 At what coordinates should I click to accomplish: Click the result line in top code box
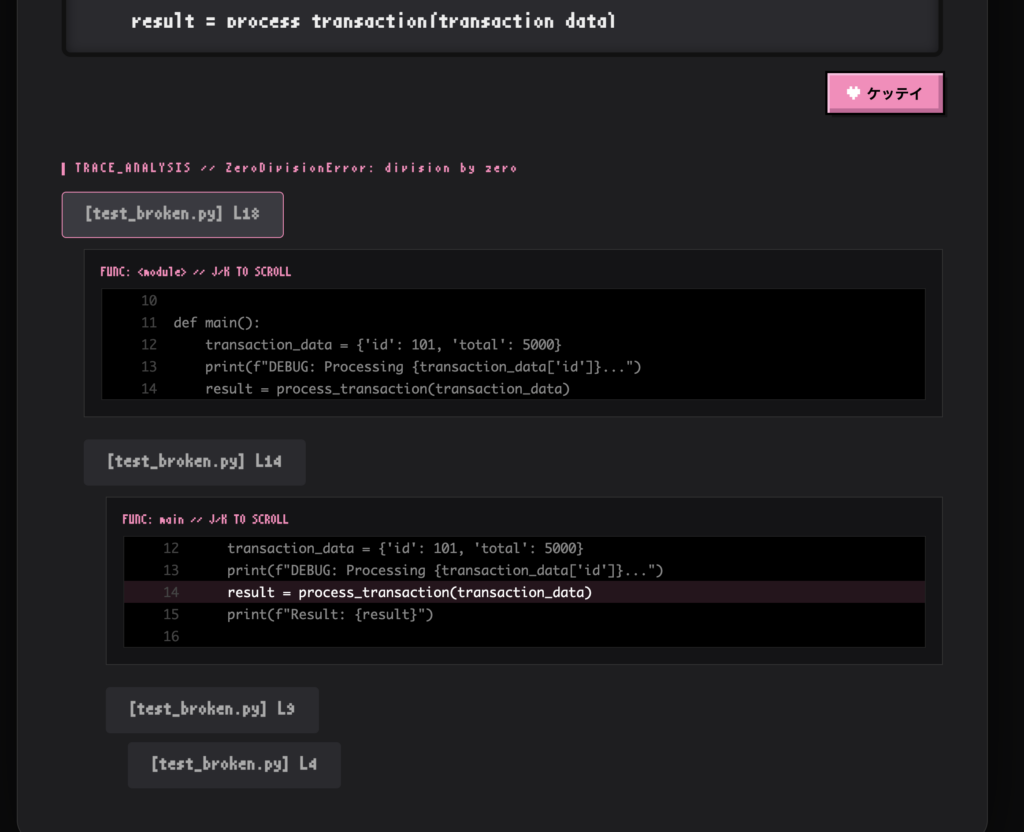pos(373,21)
